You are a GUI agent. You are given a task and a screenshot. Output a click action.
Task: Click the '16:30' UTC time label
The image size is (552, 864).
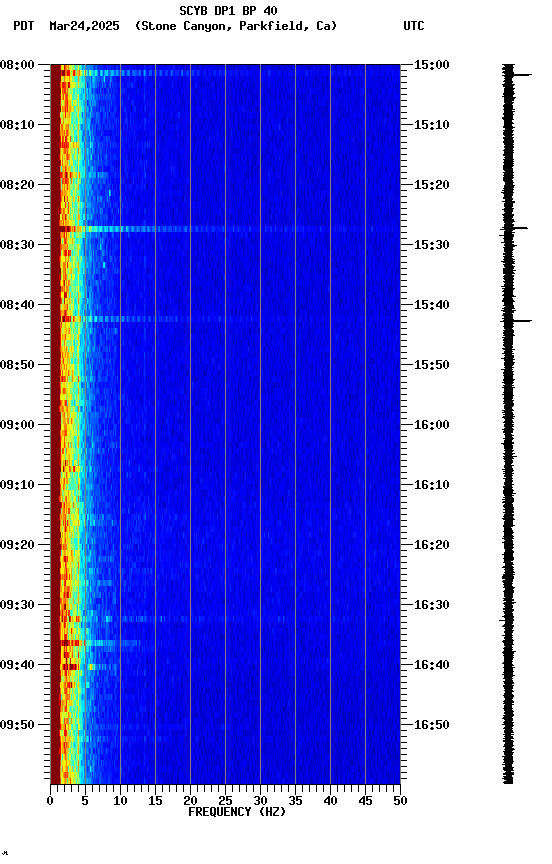[432, 605]
